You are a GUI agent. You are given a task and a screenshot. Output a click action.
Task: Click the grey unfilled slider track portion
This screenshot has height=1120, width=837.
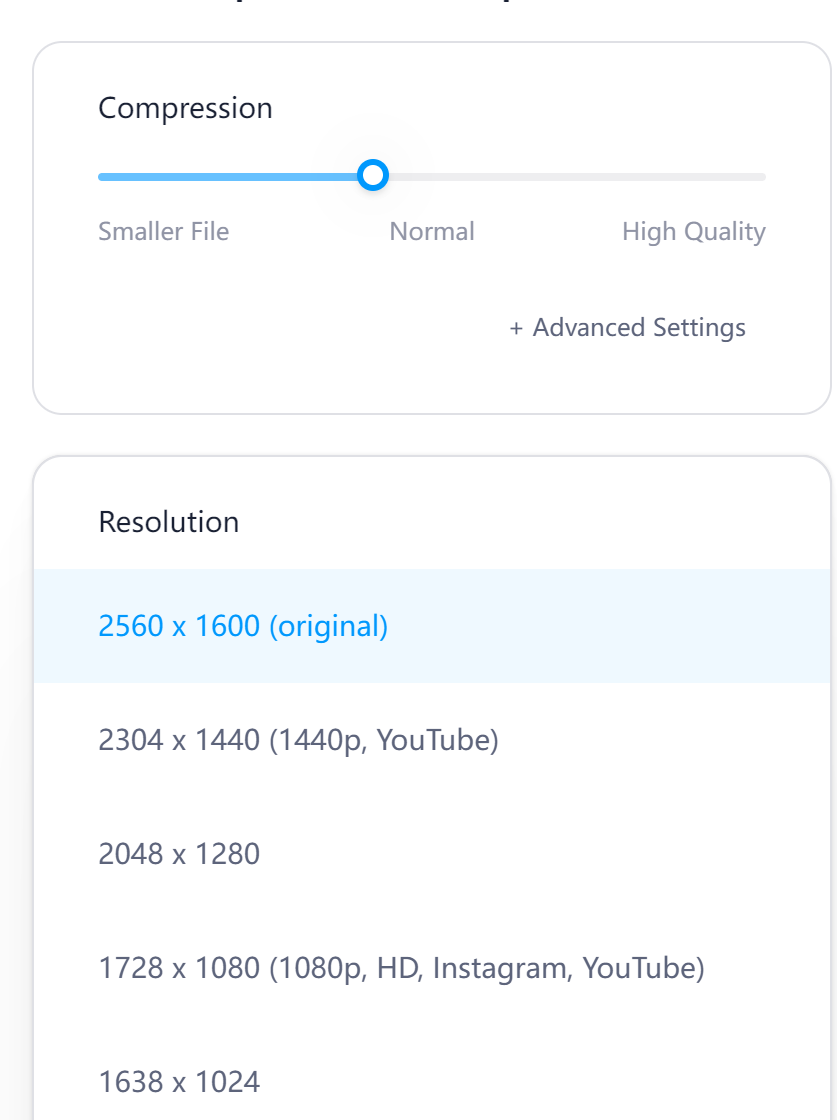tap(577, 176)
